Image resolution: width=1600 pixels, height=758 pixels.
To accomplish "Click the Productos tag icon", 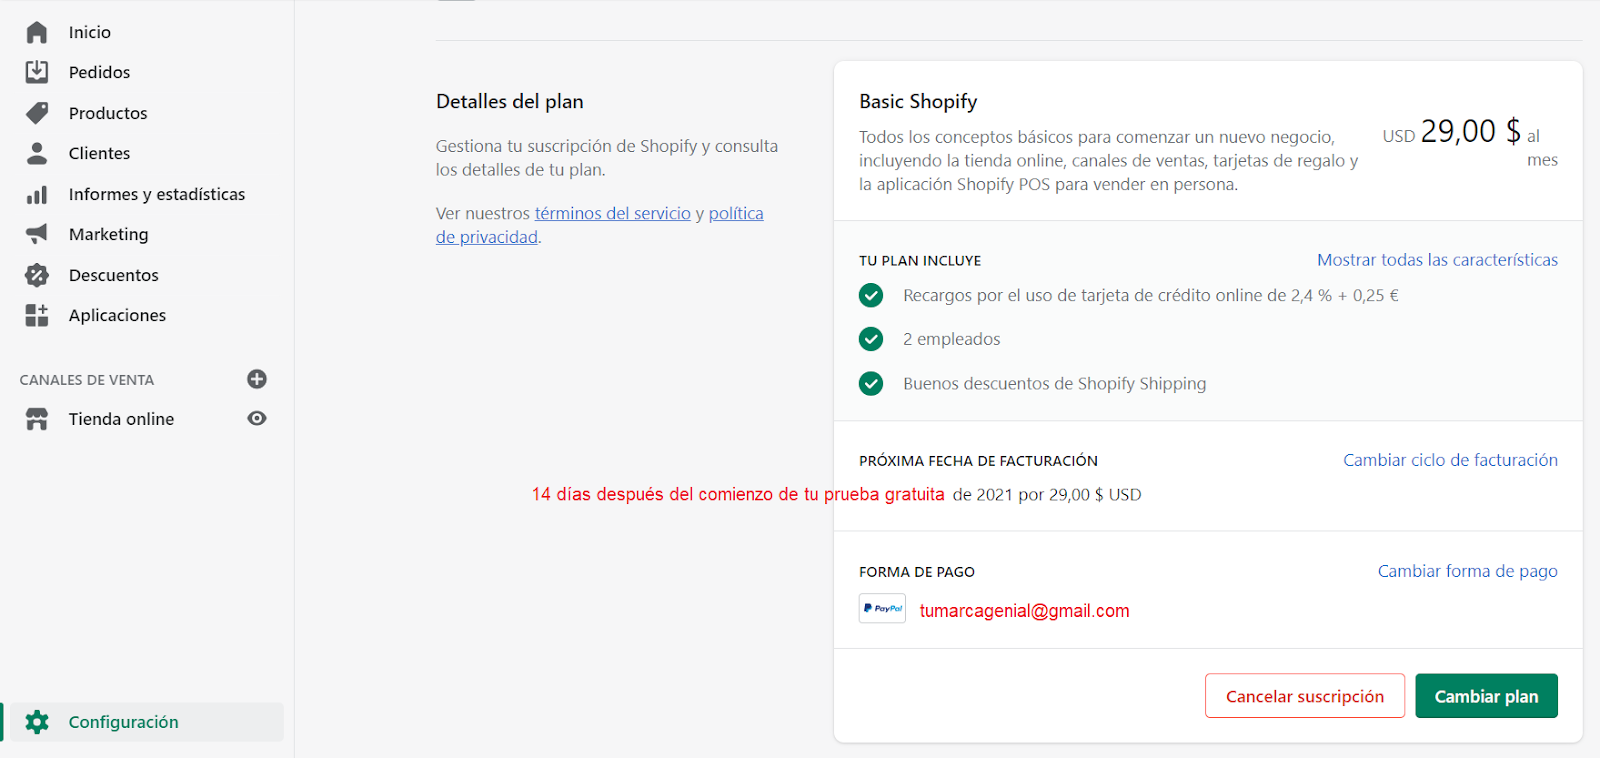I will tap(37, 113).
